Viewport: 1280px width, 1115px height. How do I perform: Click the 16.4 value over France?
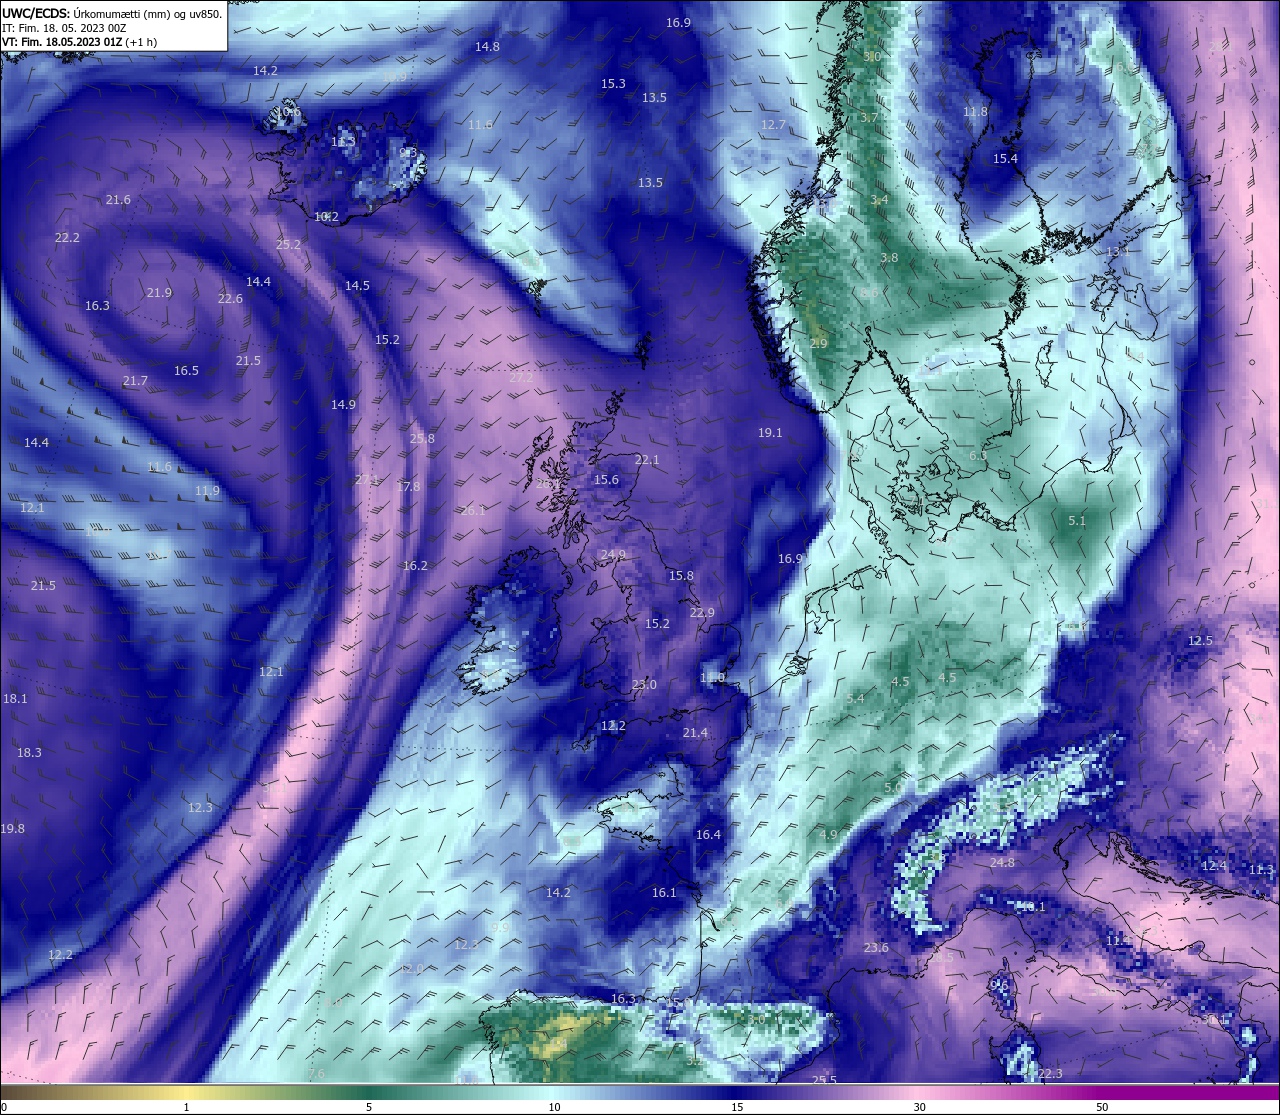tap(708, 835)
